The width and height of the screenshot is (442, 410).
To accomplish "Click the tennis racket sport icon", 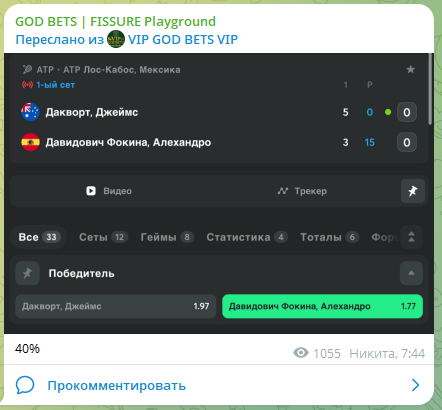I will [27, 69].
